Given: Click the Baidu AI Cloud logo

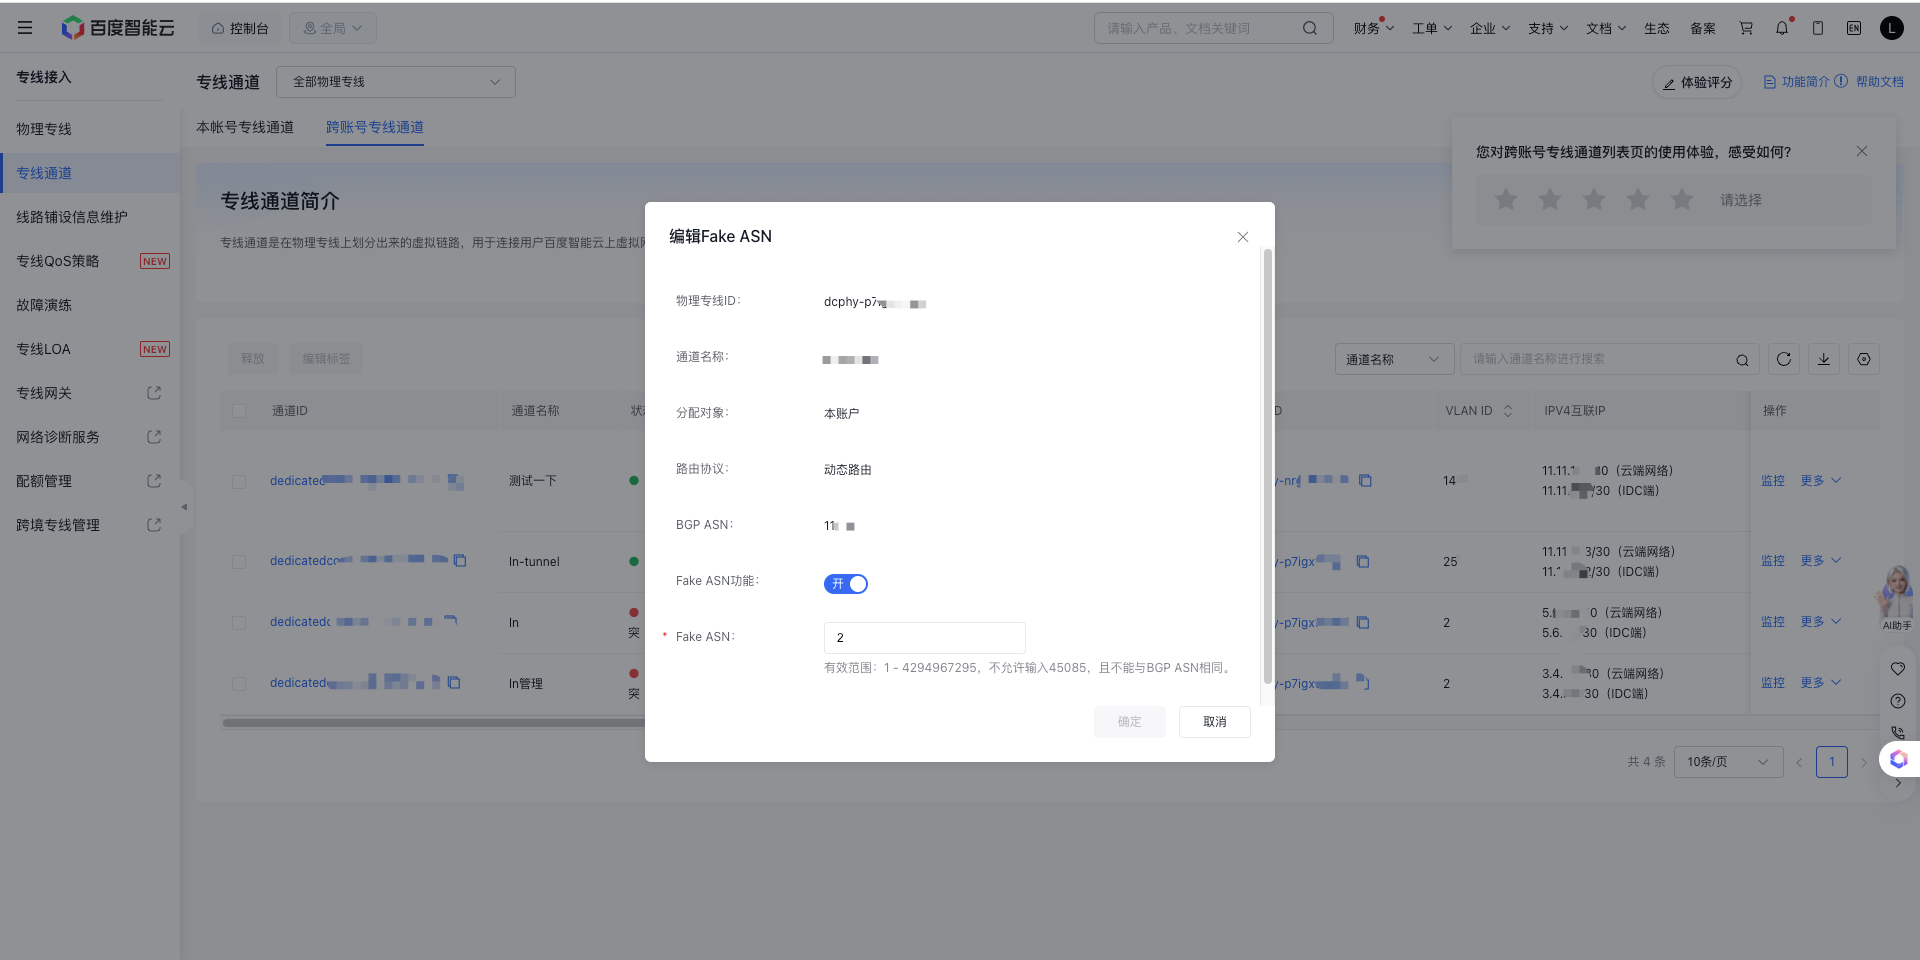Looking at the screenshot, I should point(118,28).
